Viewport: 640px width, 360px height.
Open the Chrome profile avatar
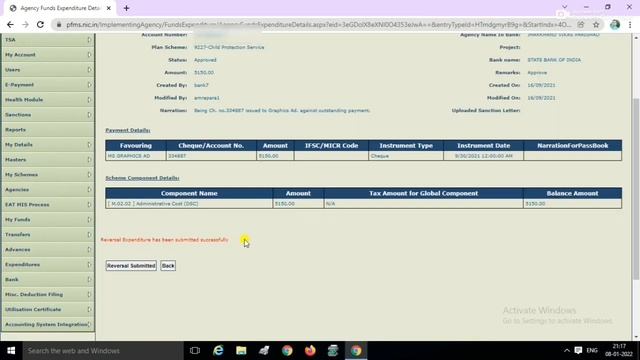click(x=615, y=24)
